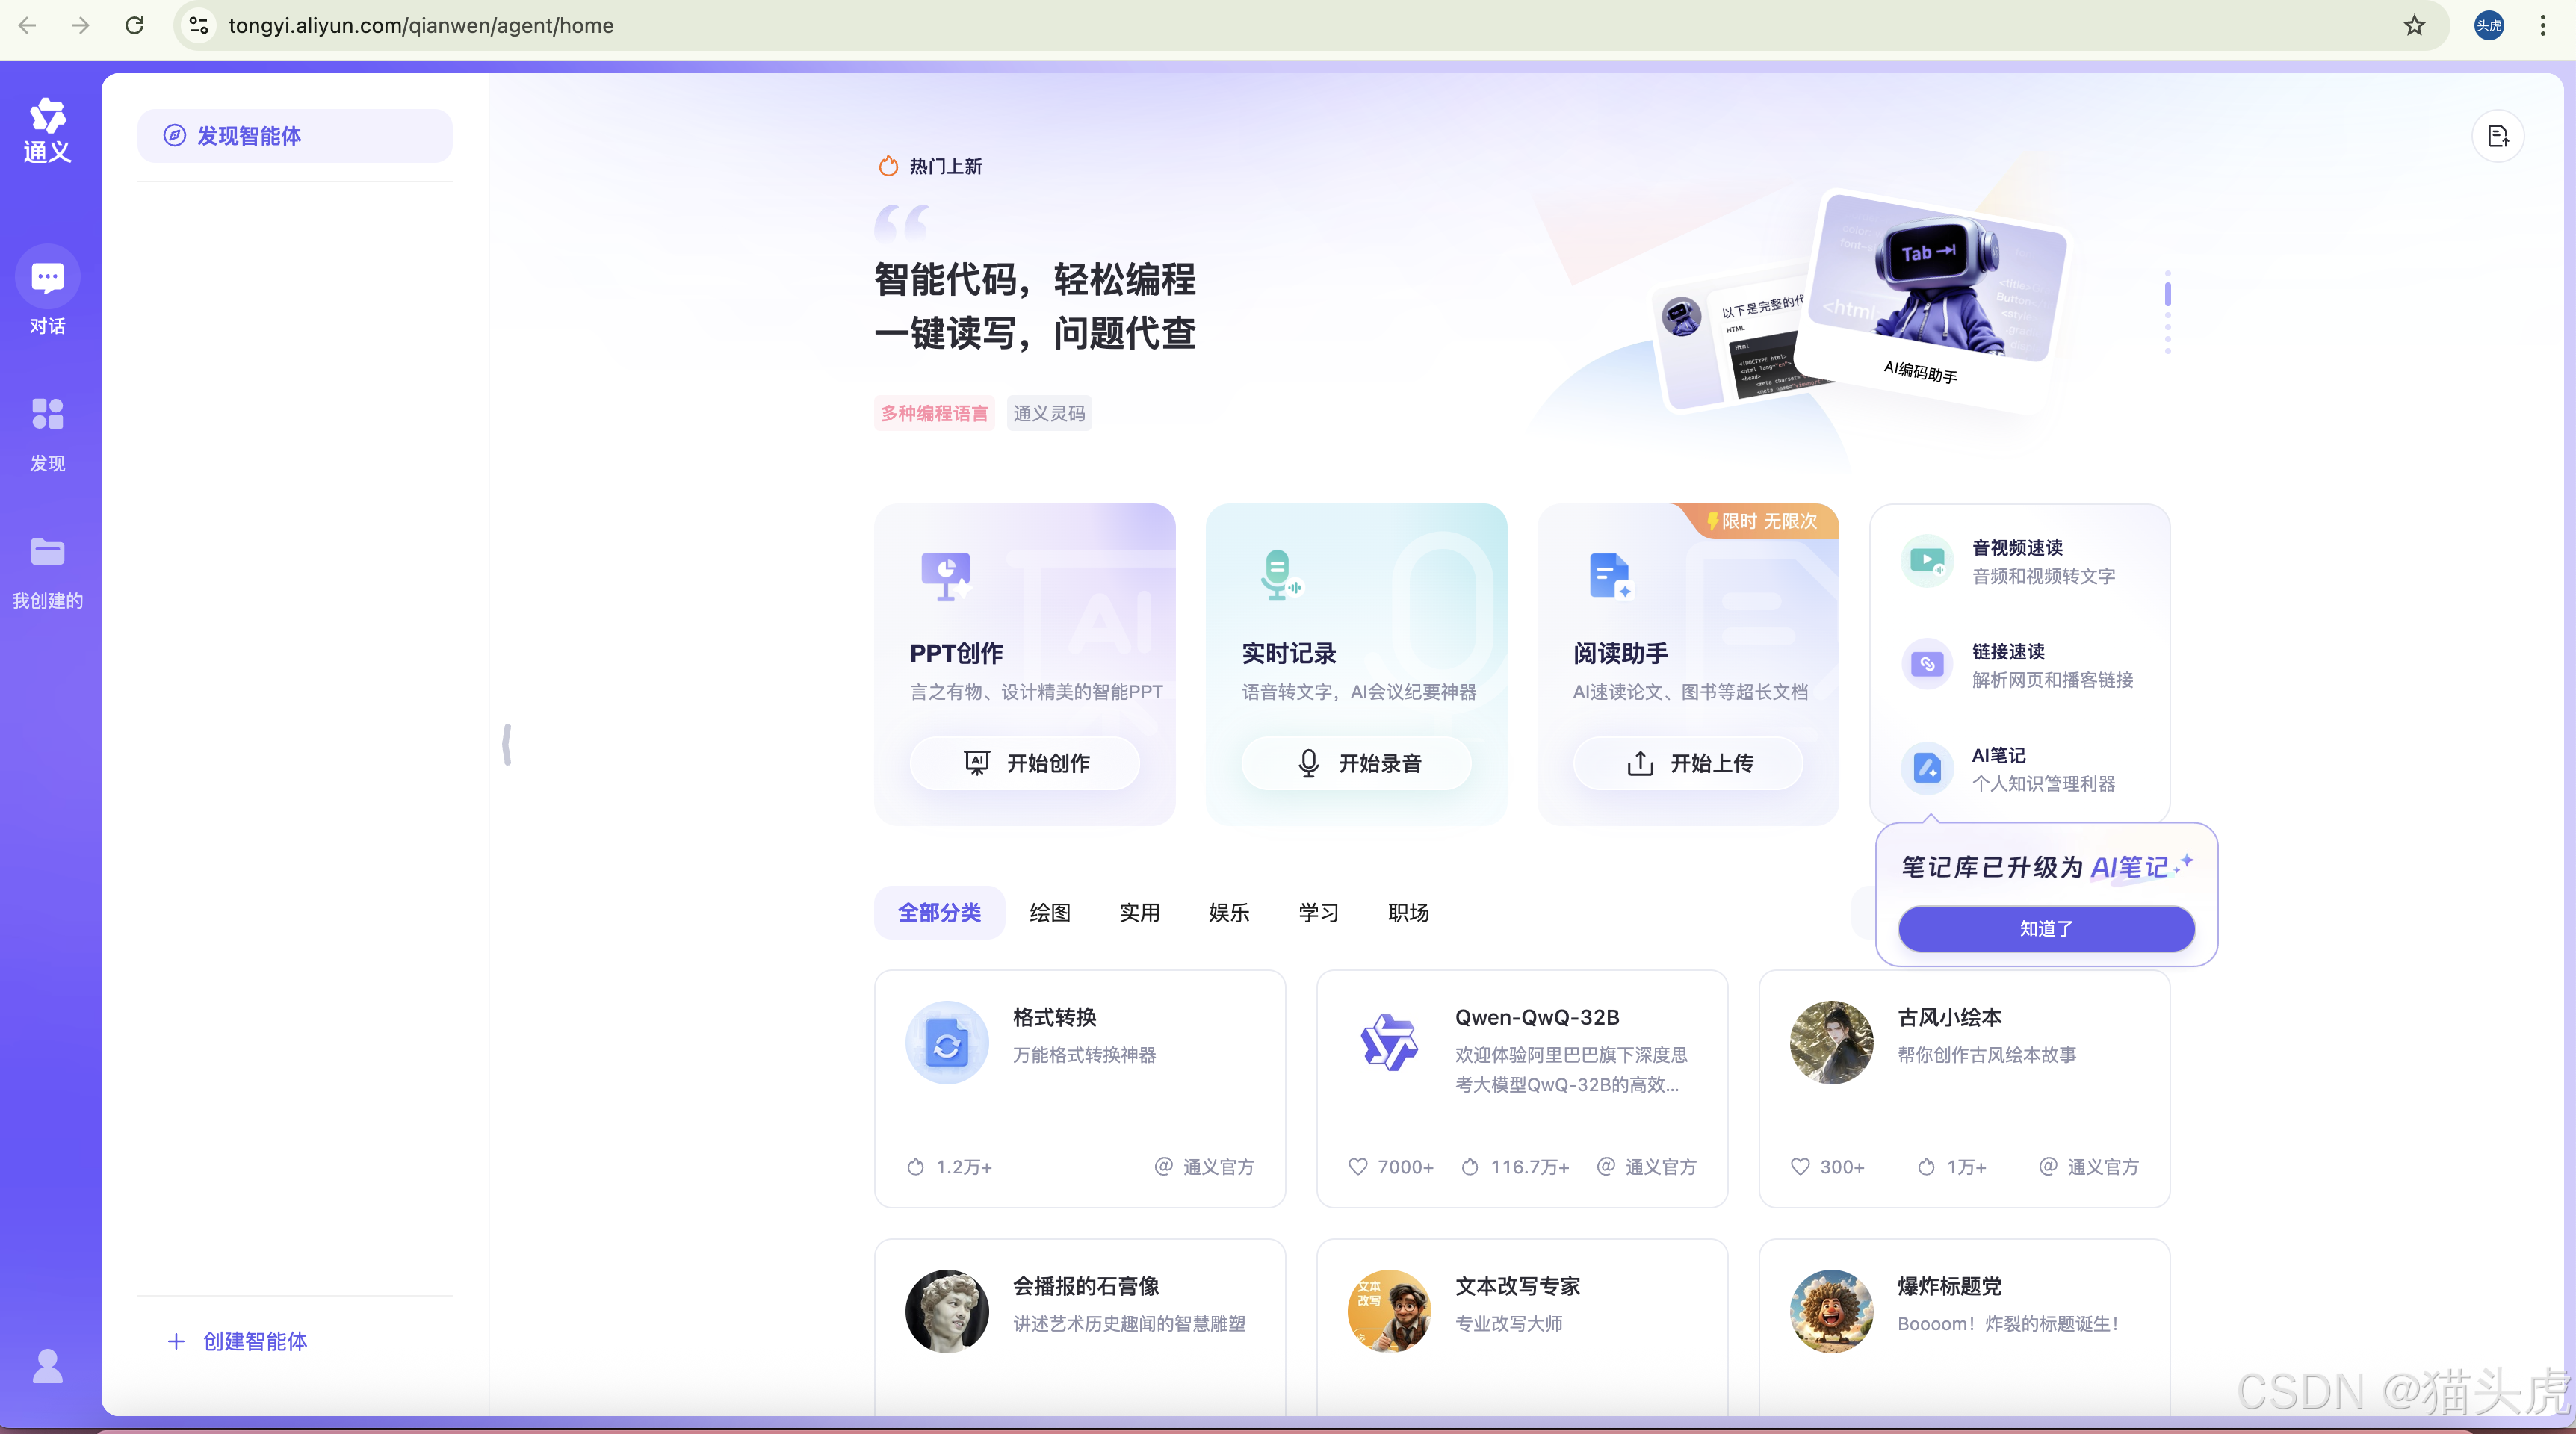Collapse the left panel using the handle
Screen dimensions: 2576x1434
pos(507,745)
